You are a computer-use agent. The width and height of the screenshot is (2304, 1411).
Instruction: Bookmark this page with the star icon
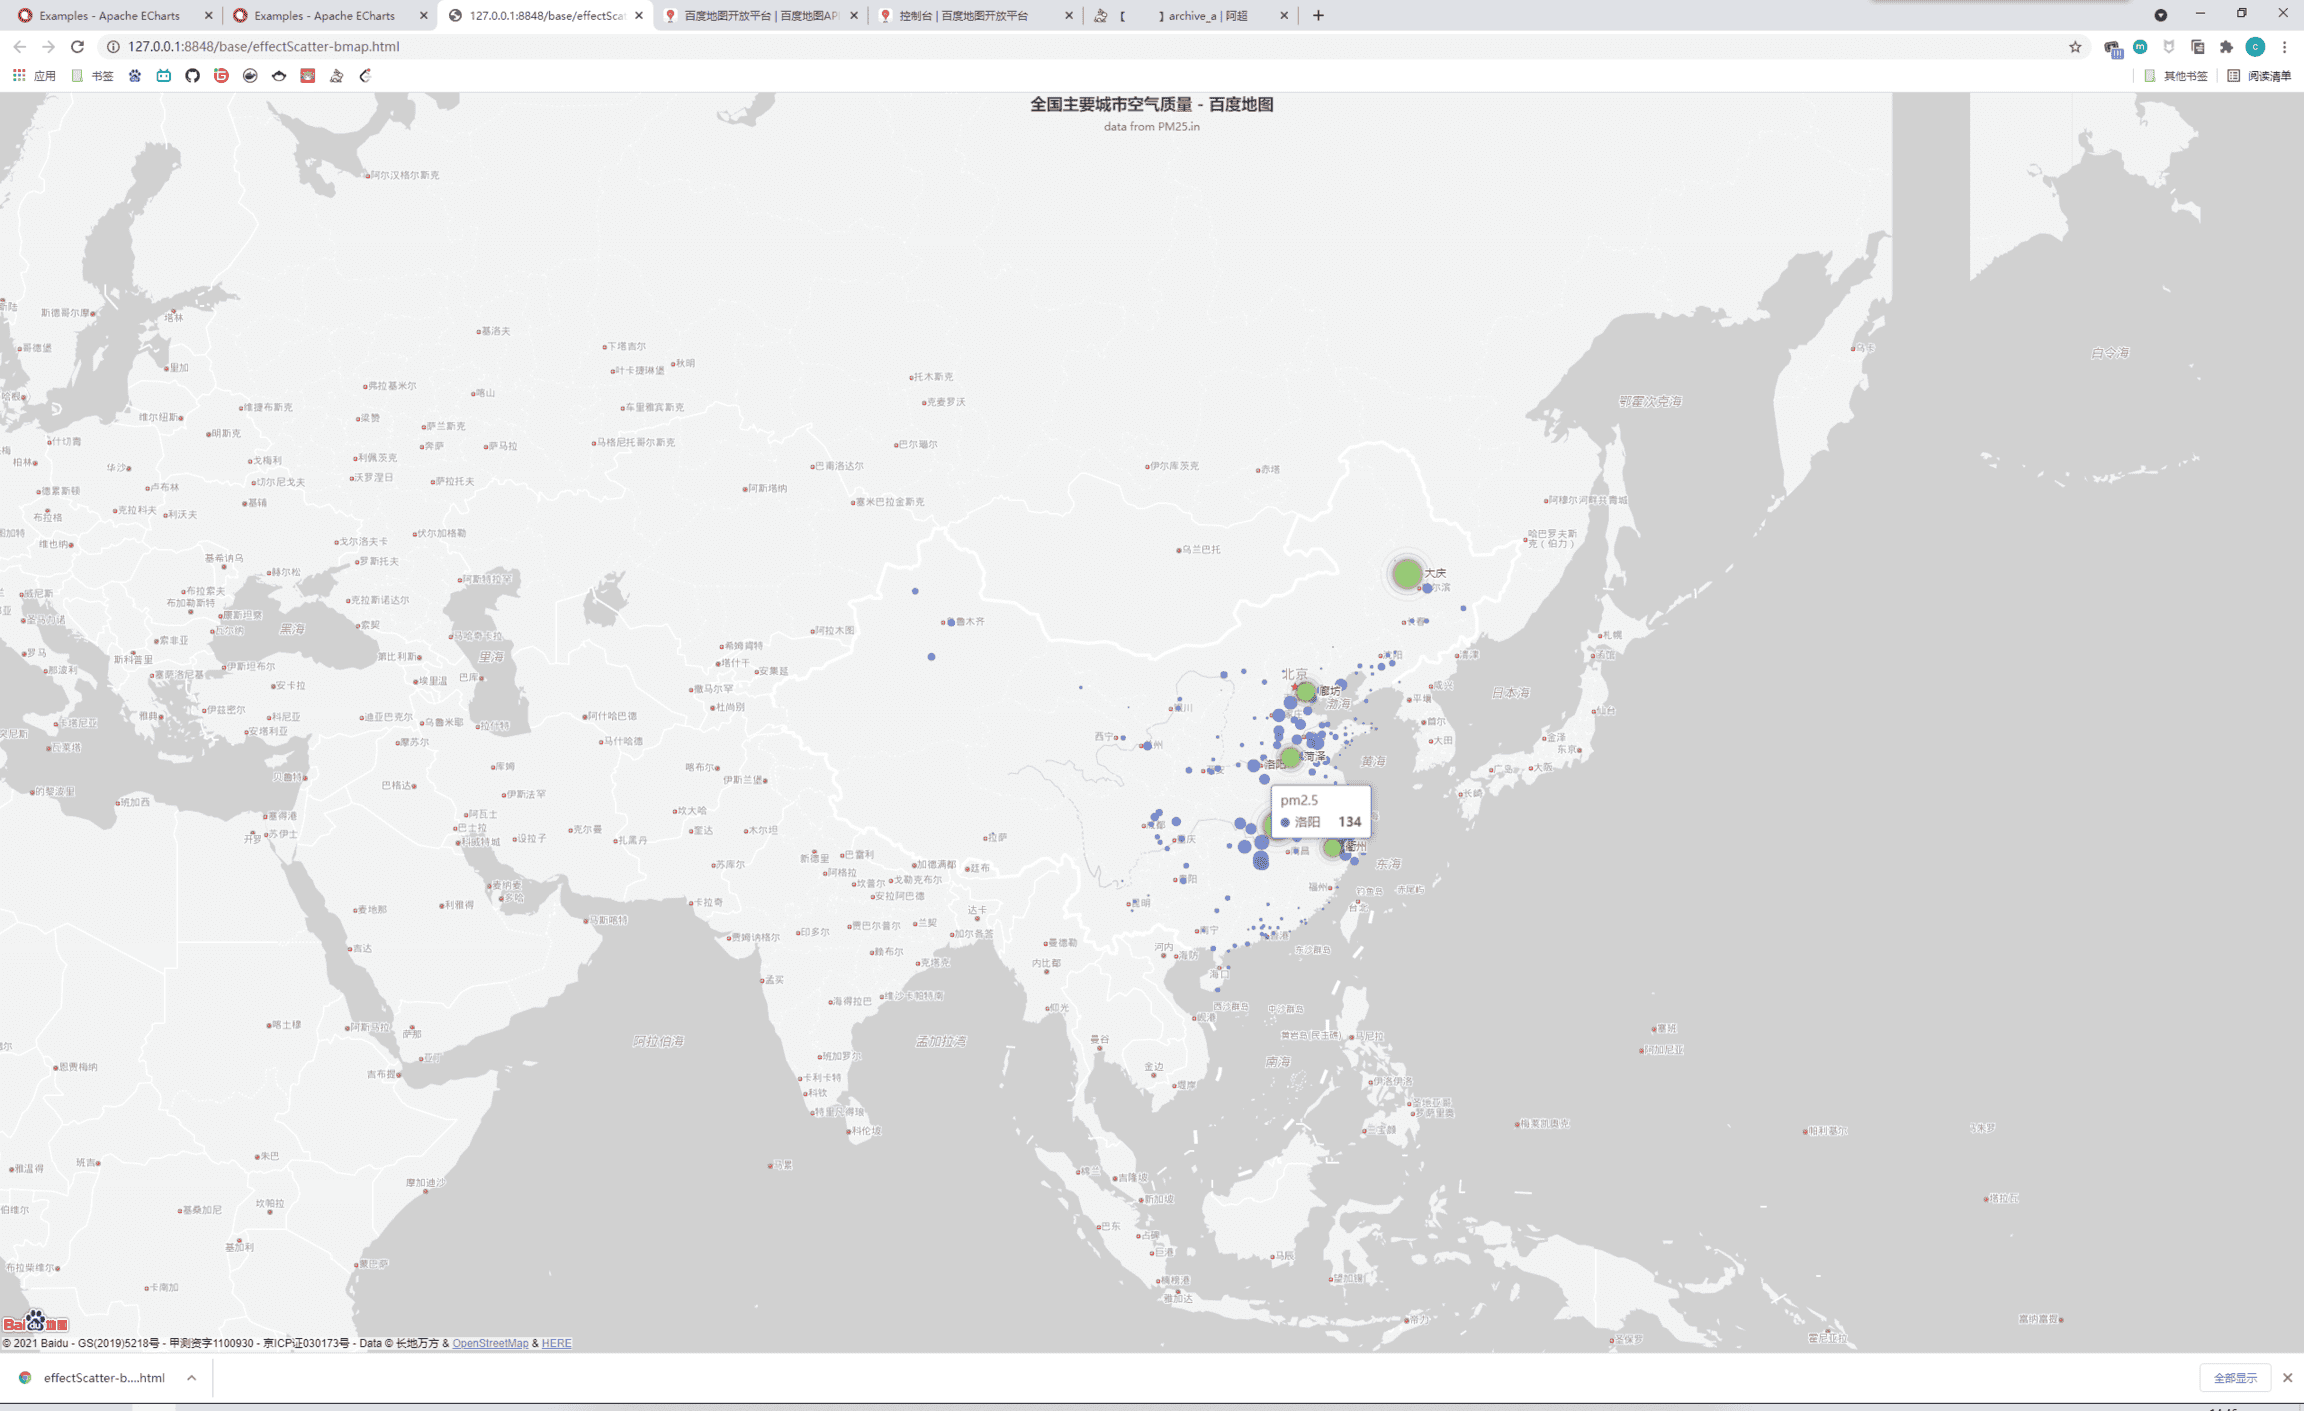[2075, 47]
